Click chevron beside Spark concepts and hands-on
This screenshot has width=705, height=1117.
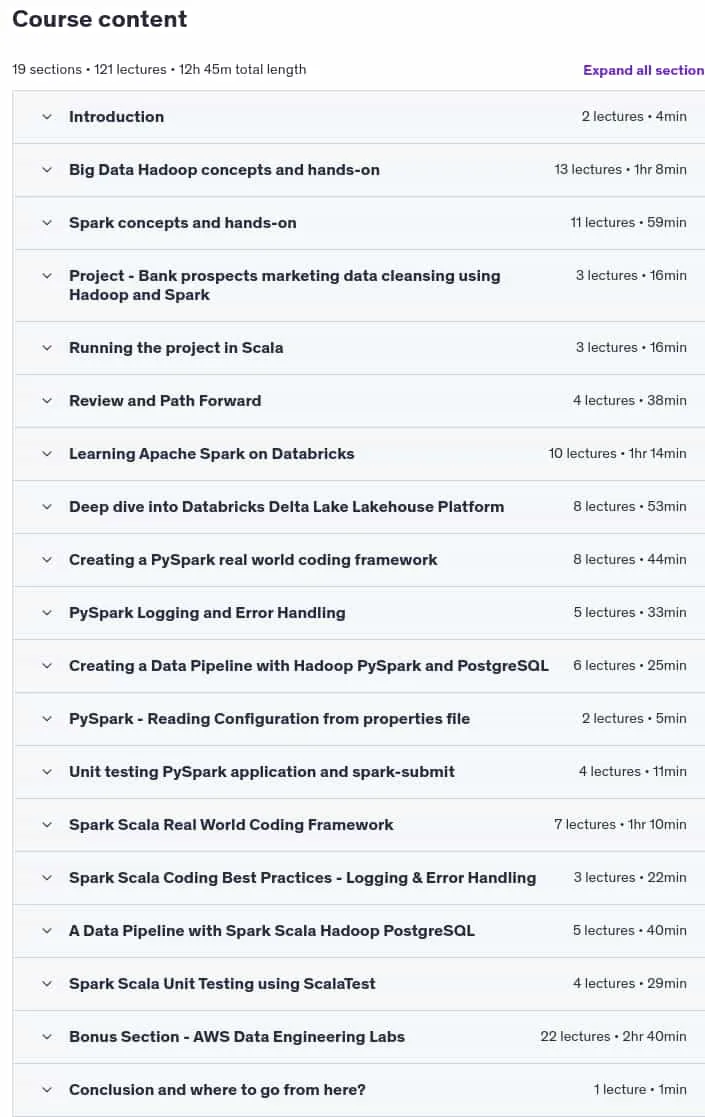47,222
